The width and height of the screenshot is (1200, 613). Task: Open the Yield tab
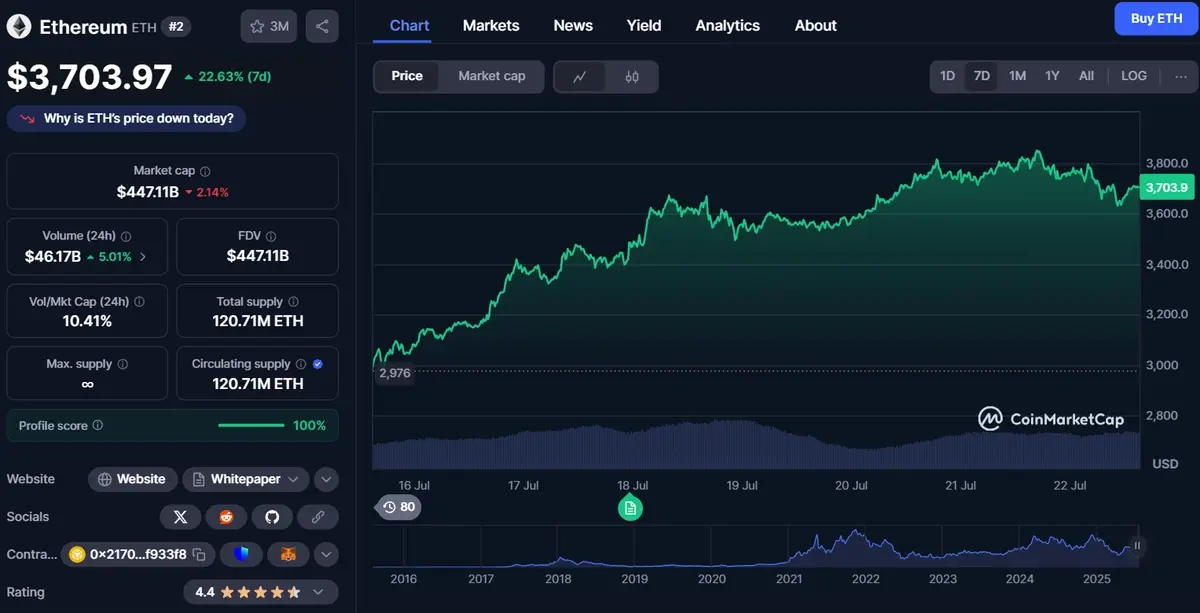pyautogui.click(x=644, y=26)
